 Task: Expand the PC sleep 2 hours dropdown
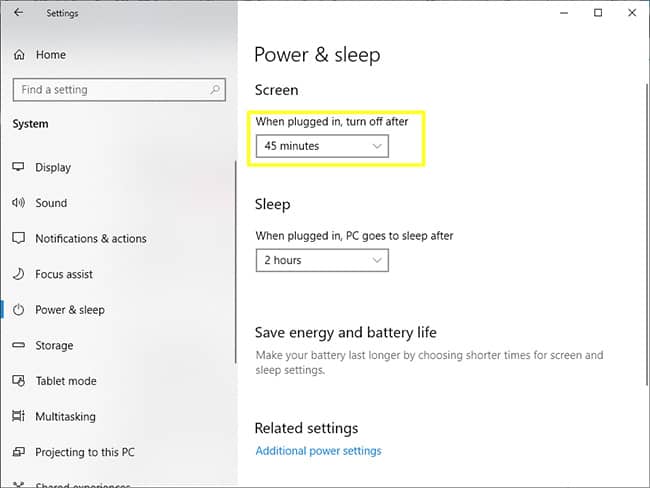[x=322, y=260]
